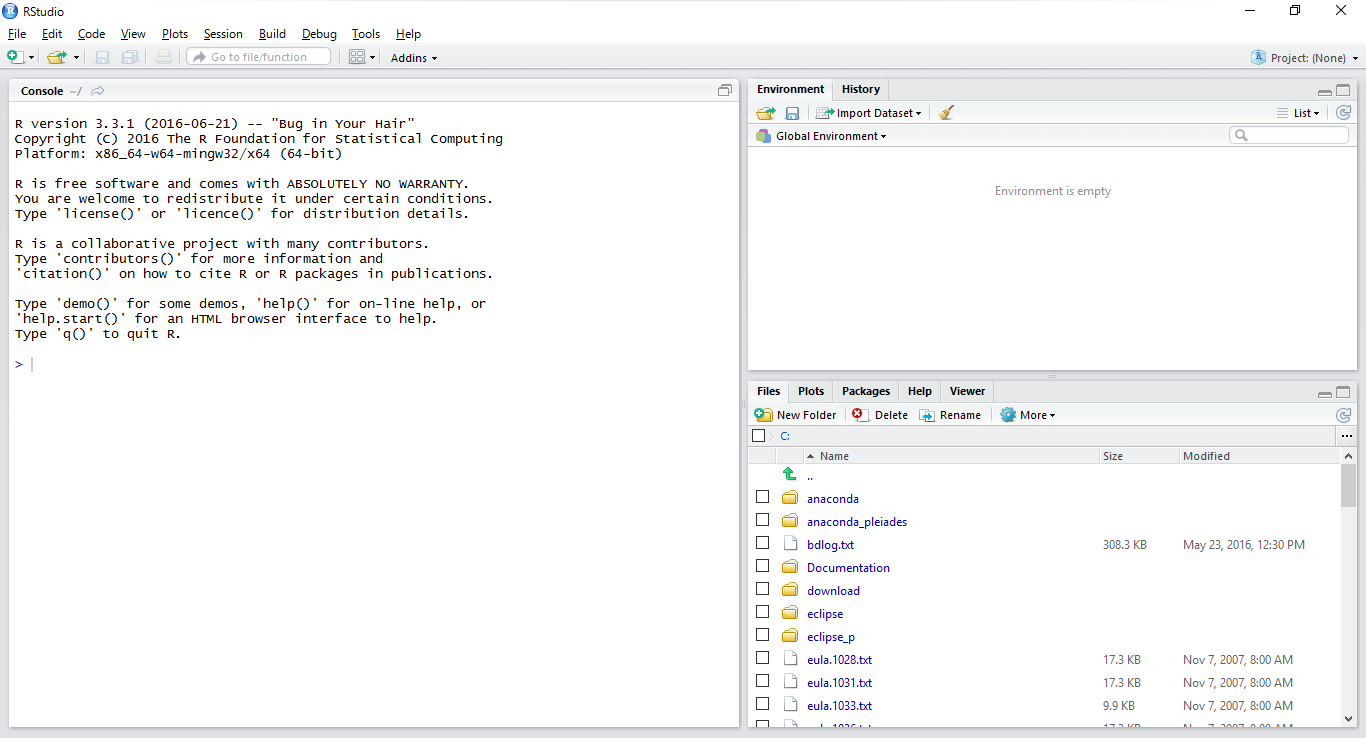Click the New File icon in toolbar
1366x738 pixels.
coord(15,57)
